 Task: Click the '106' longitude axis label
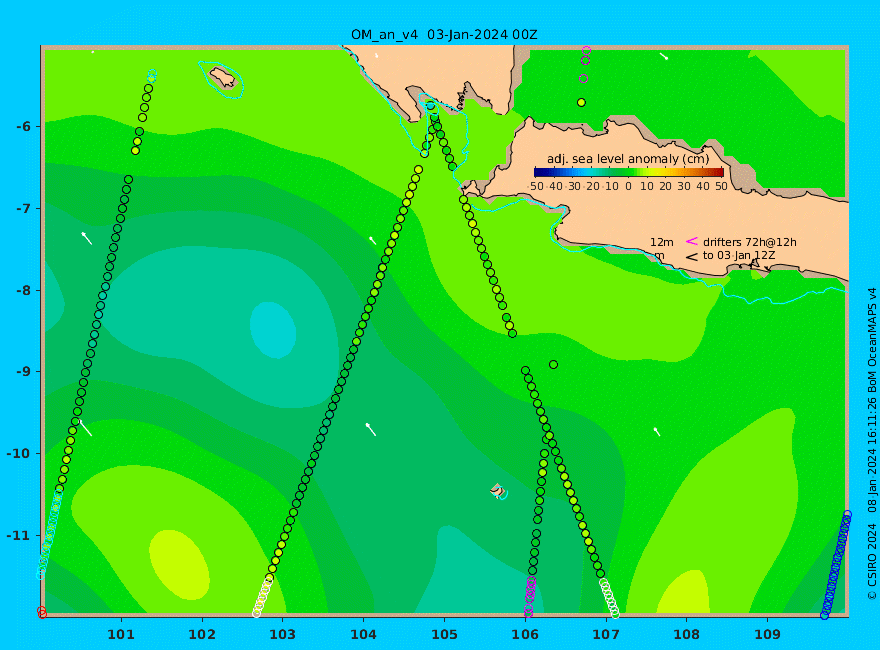pos(525,635)
